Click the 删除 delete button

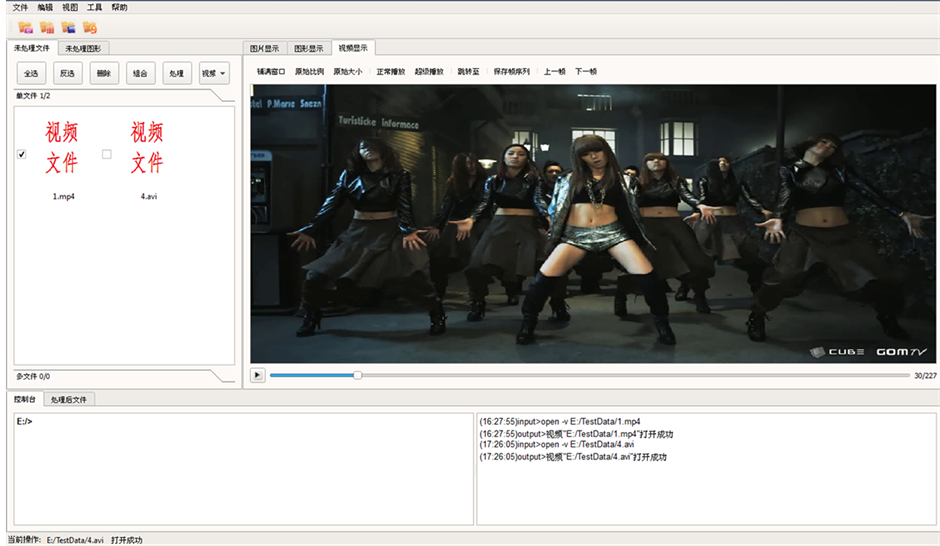[103, 73]
